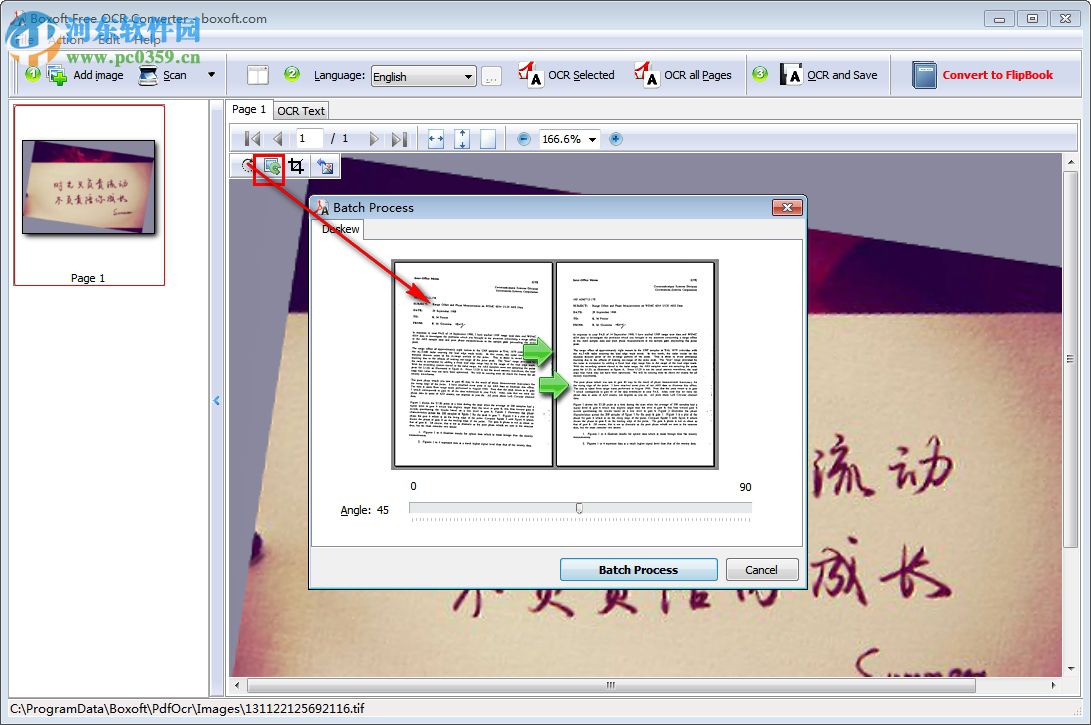
Task: Click the fit-height zoom icon
Action: 461,138
